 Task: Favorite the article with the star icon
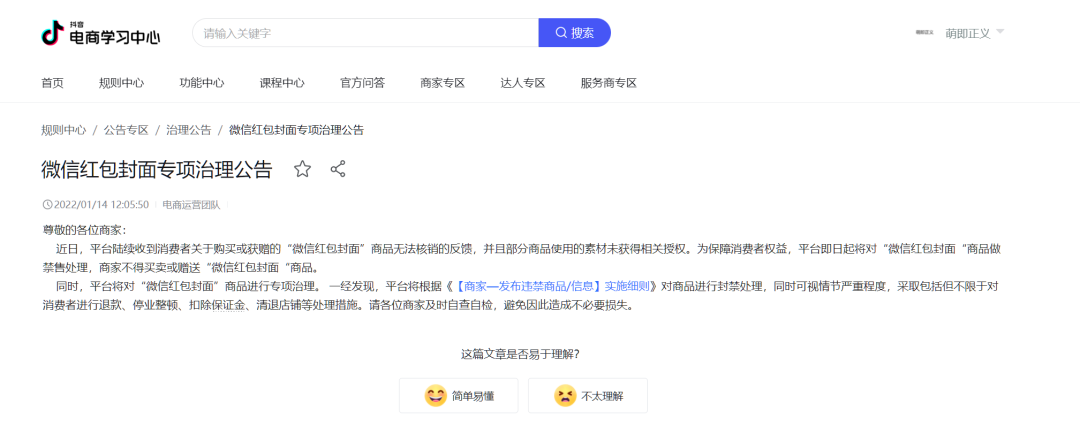(302, 169)
